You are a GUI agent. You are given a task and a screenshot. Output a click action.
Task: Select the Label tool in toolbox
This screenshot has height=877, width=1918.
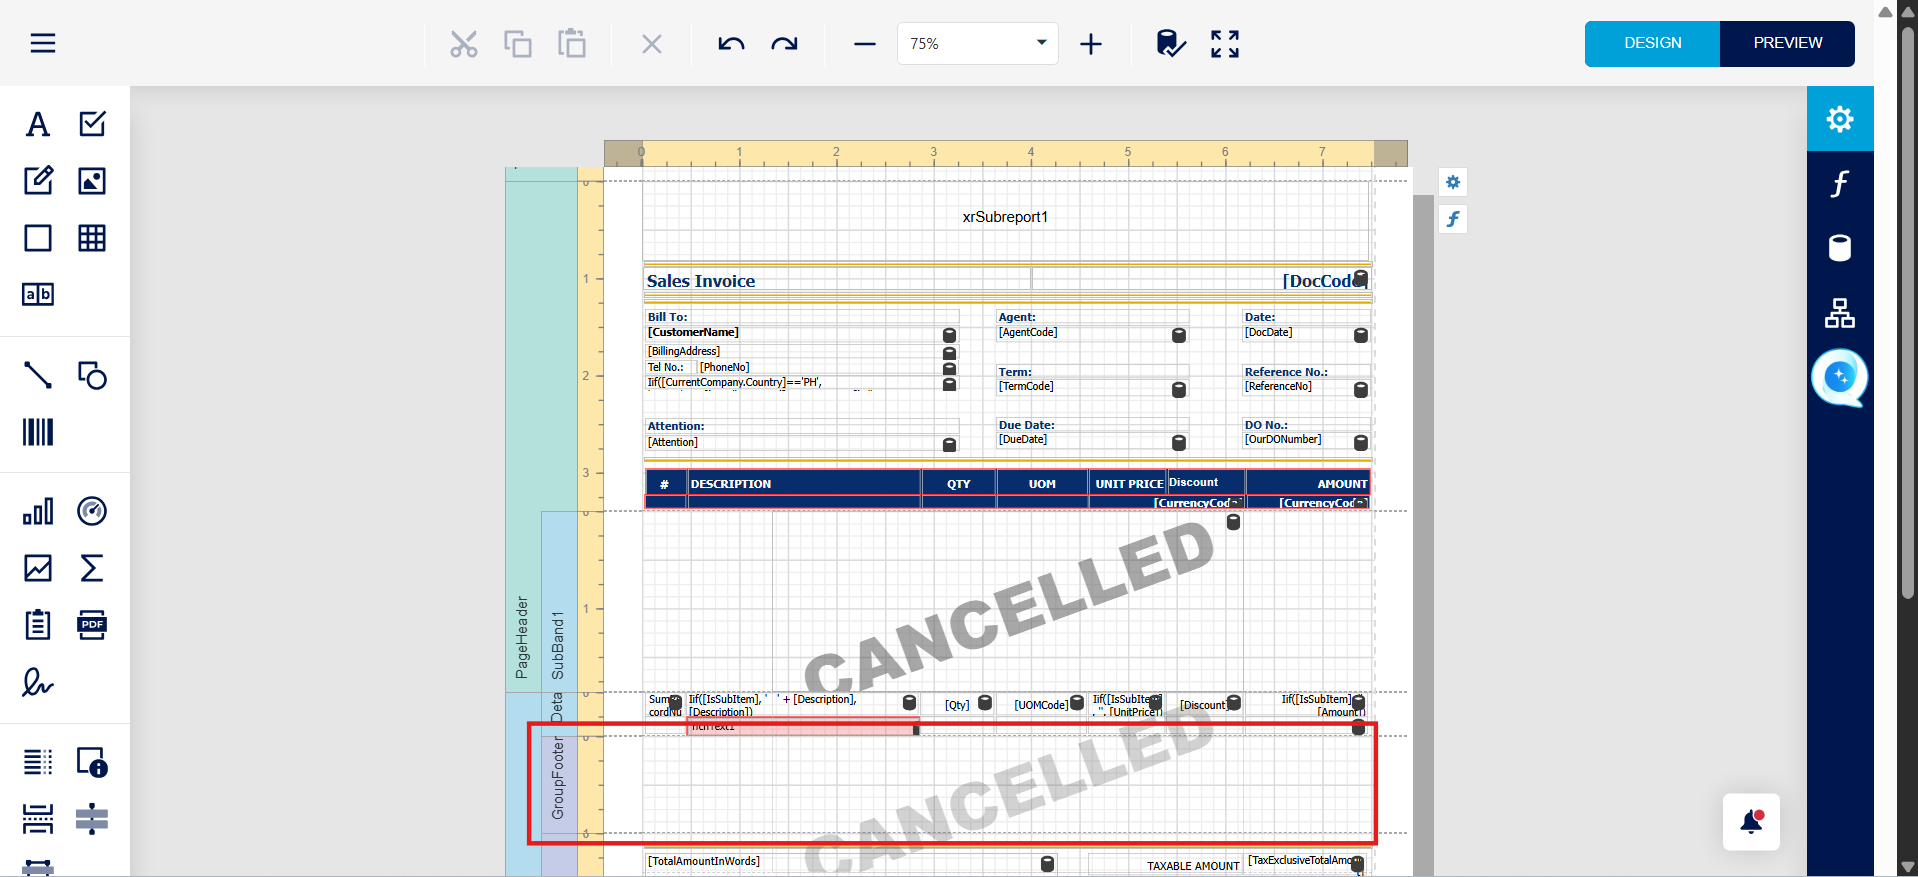[x=38, y=124]
